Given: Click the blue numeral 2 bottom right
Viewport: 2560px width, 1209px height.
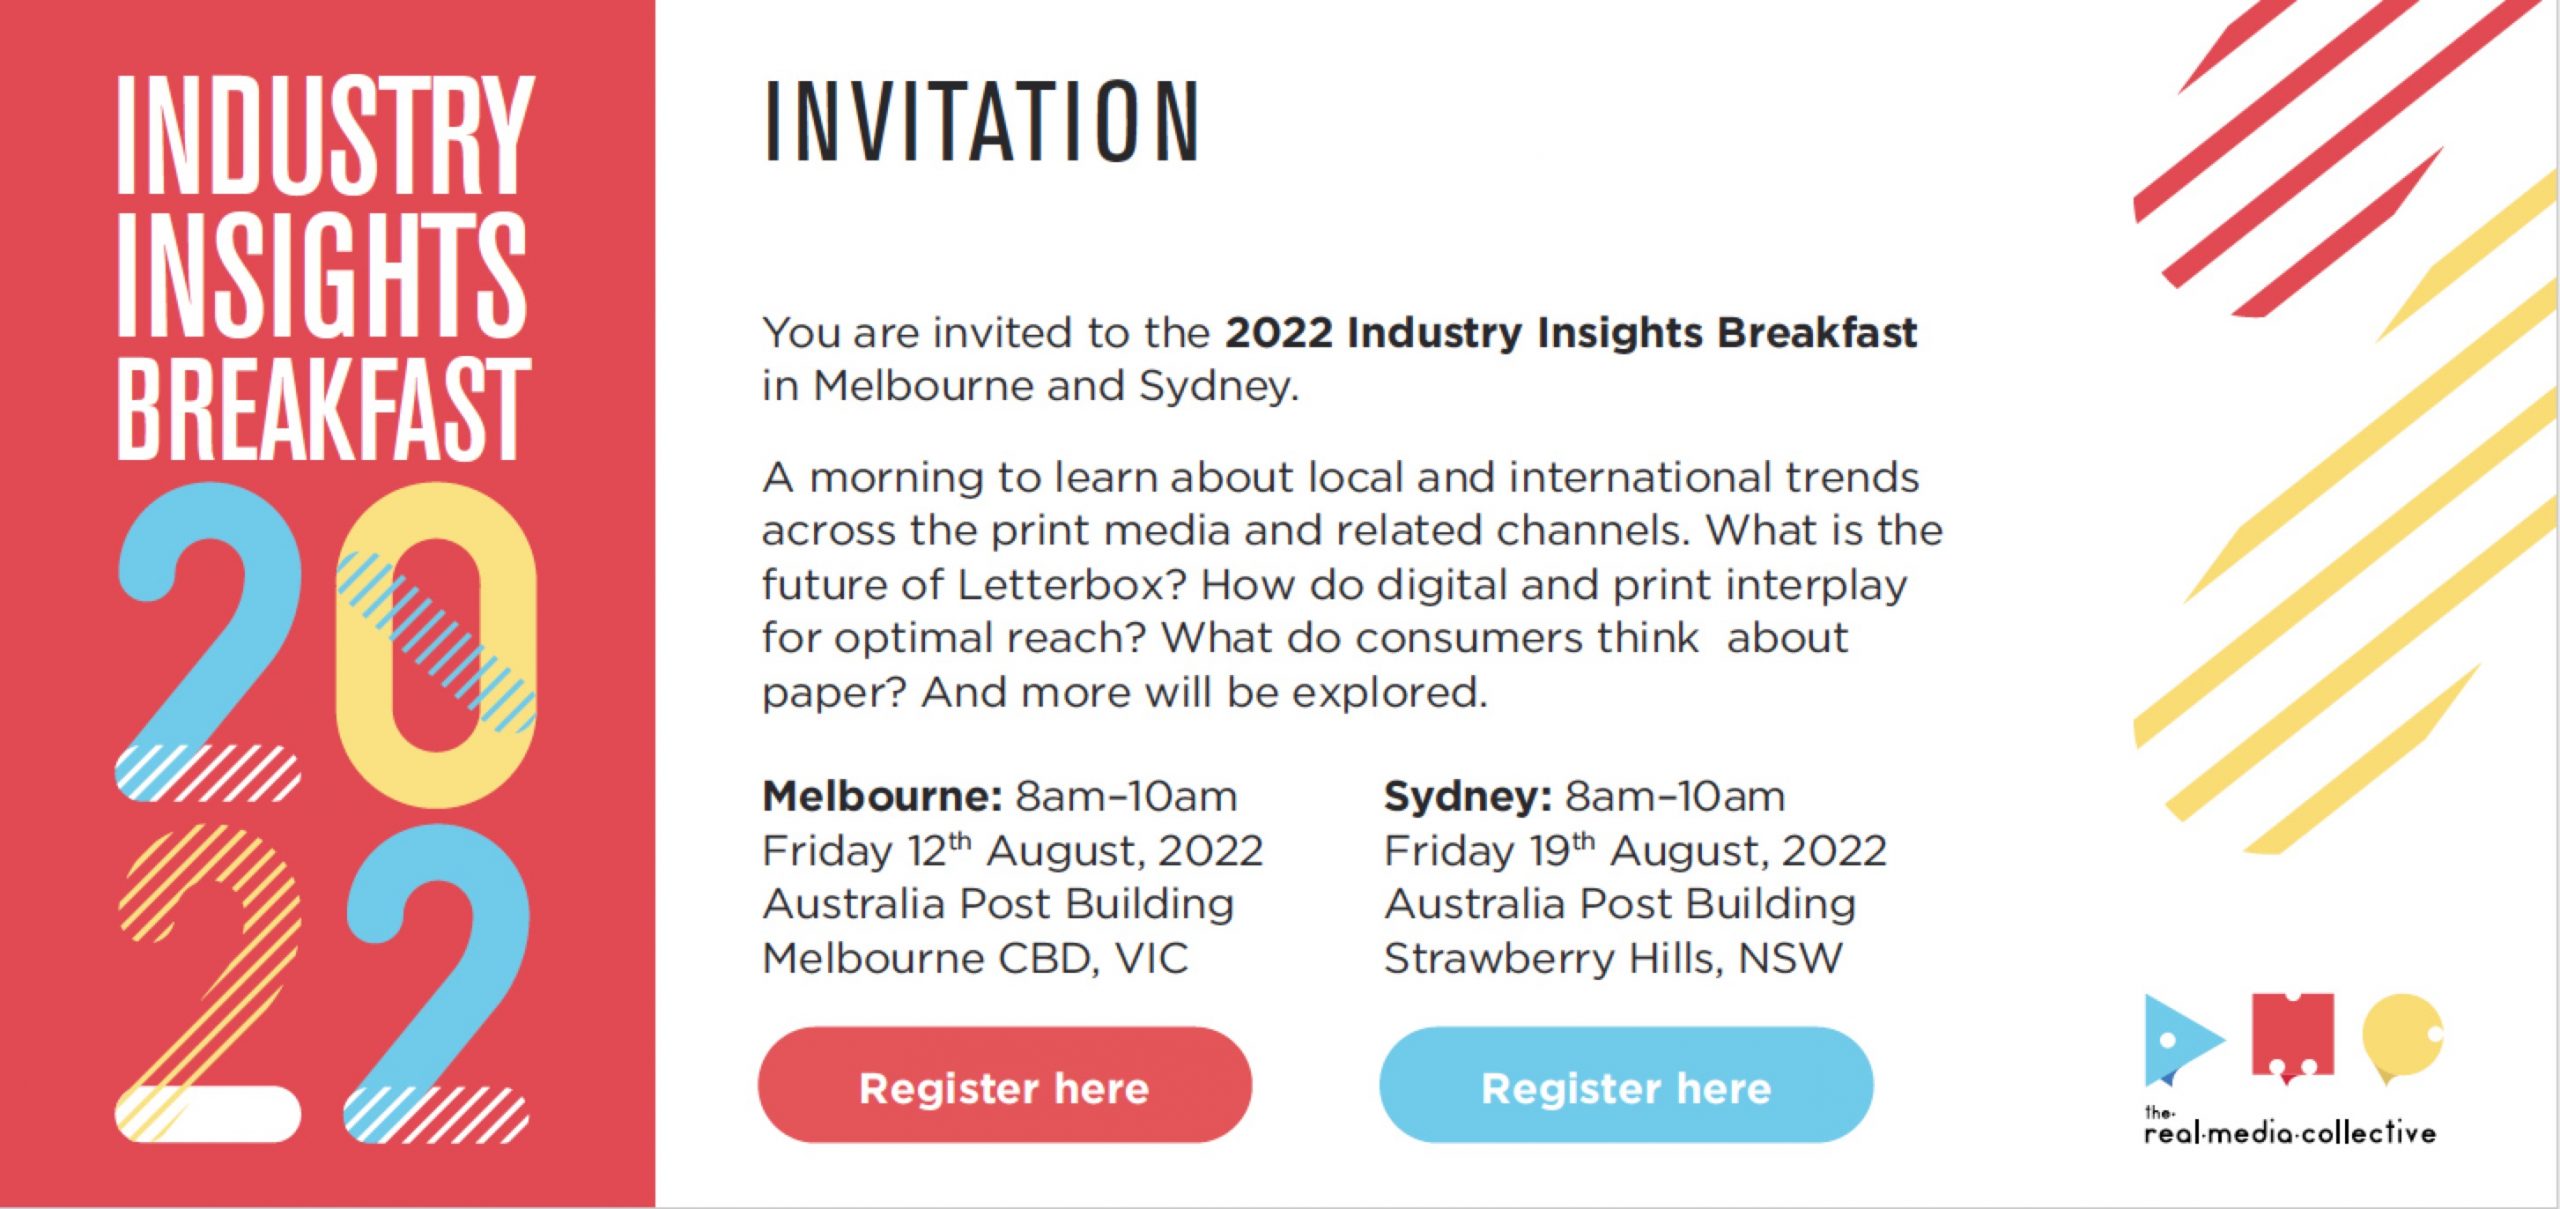Looking at the screenshot, I should (438, 982).
